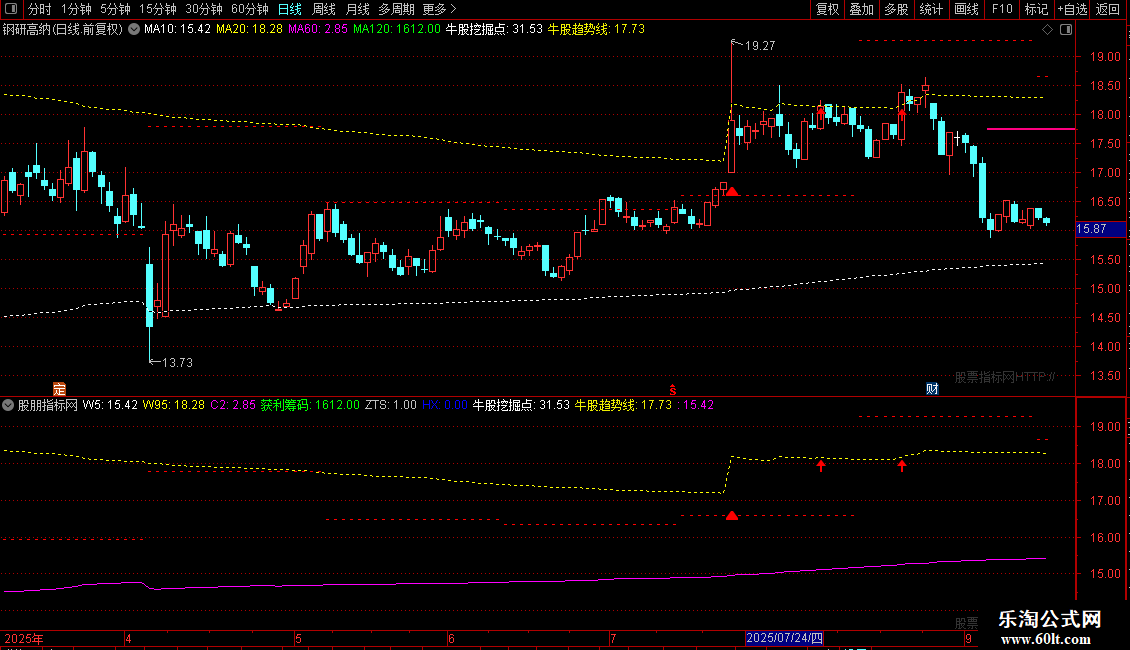Click 牛股挖掘点: 31.53 in main chart header
This screenshot has width=1130, height=650.
click(x=494, y=30)
